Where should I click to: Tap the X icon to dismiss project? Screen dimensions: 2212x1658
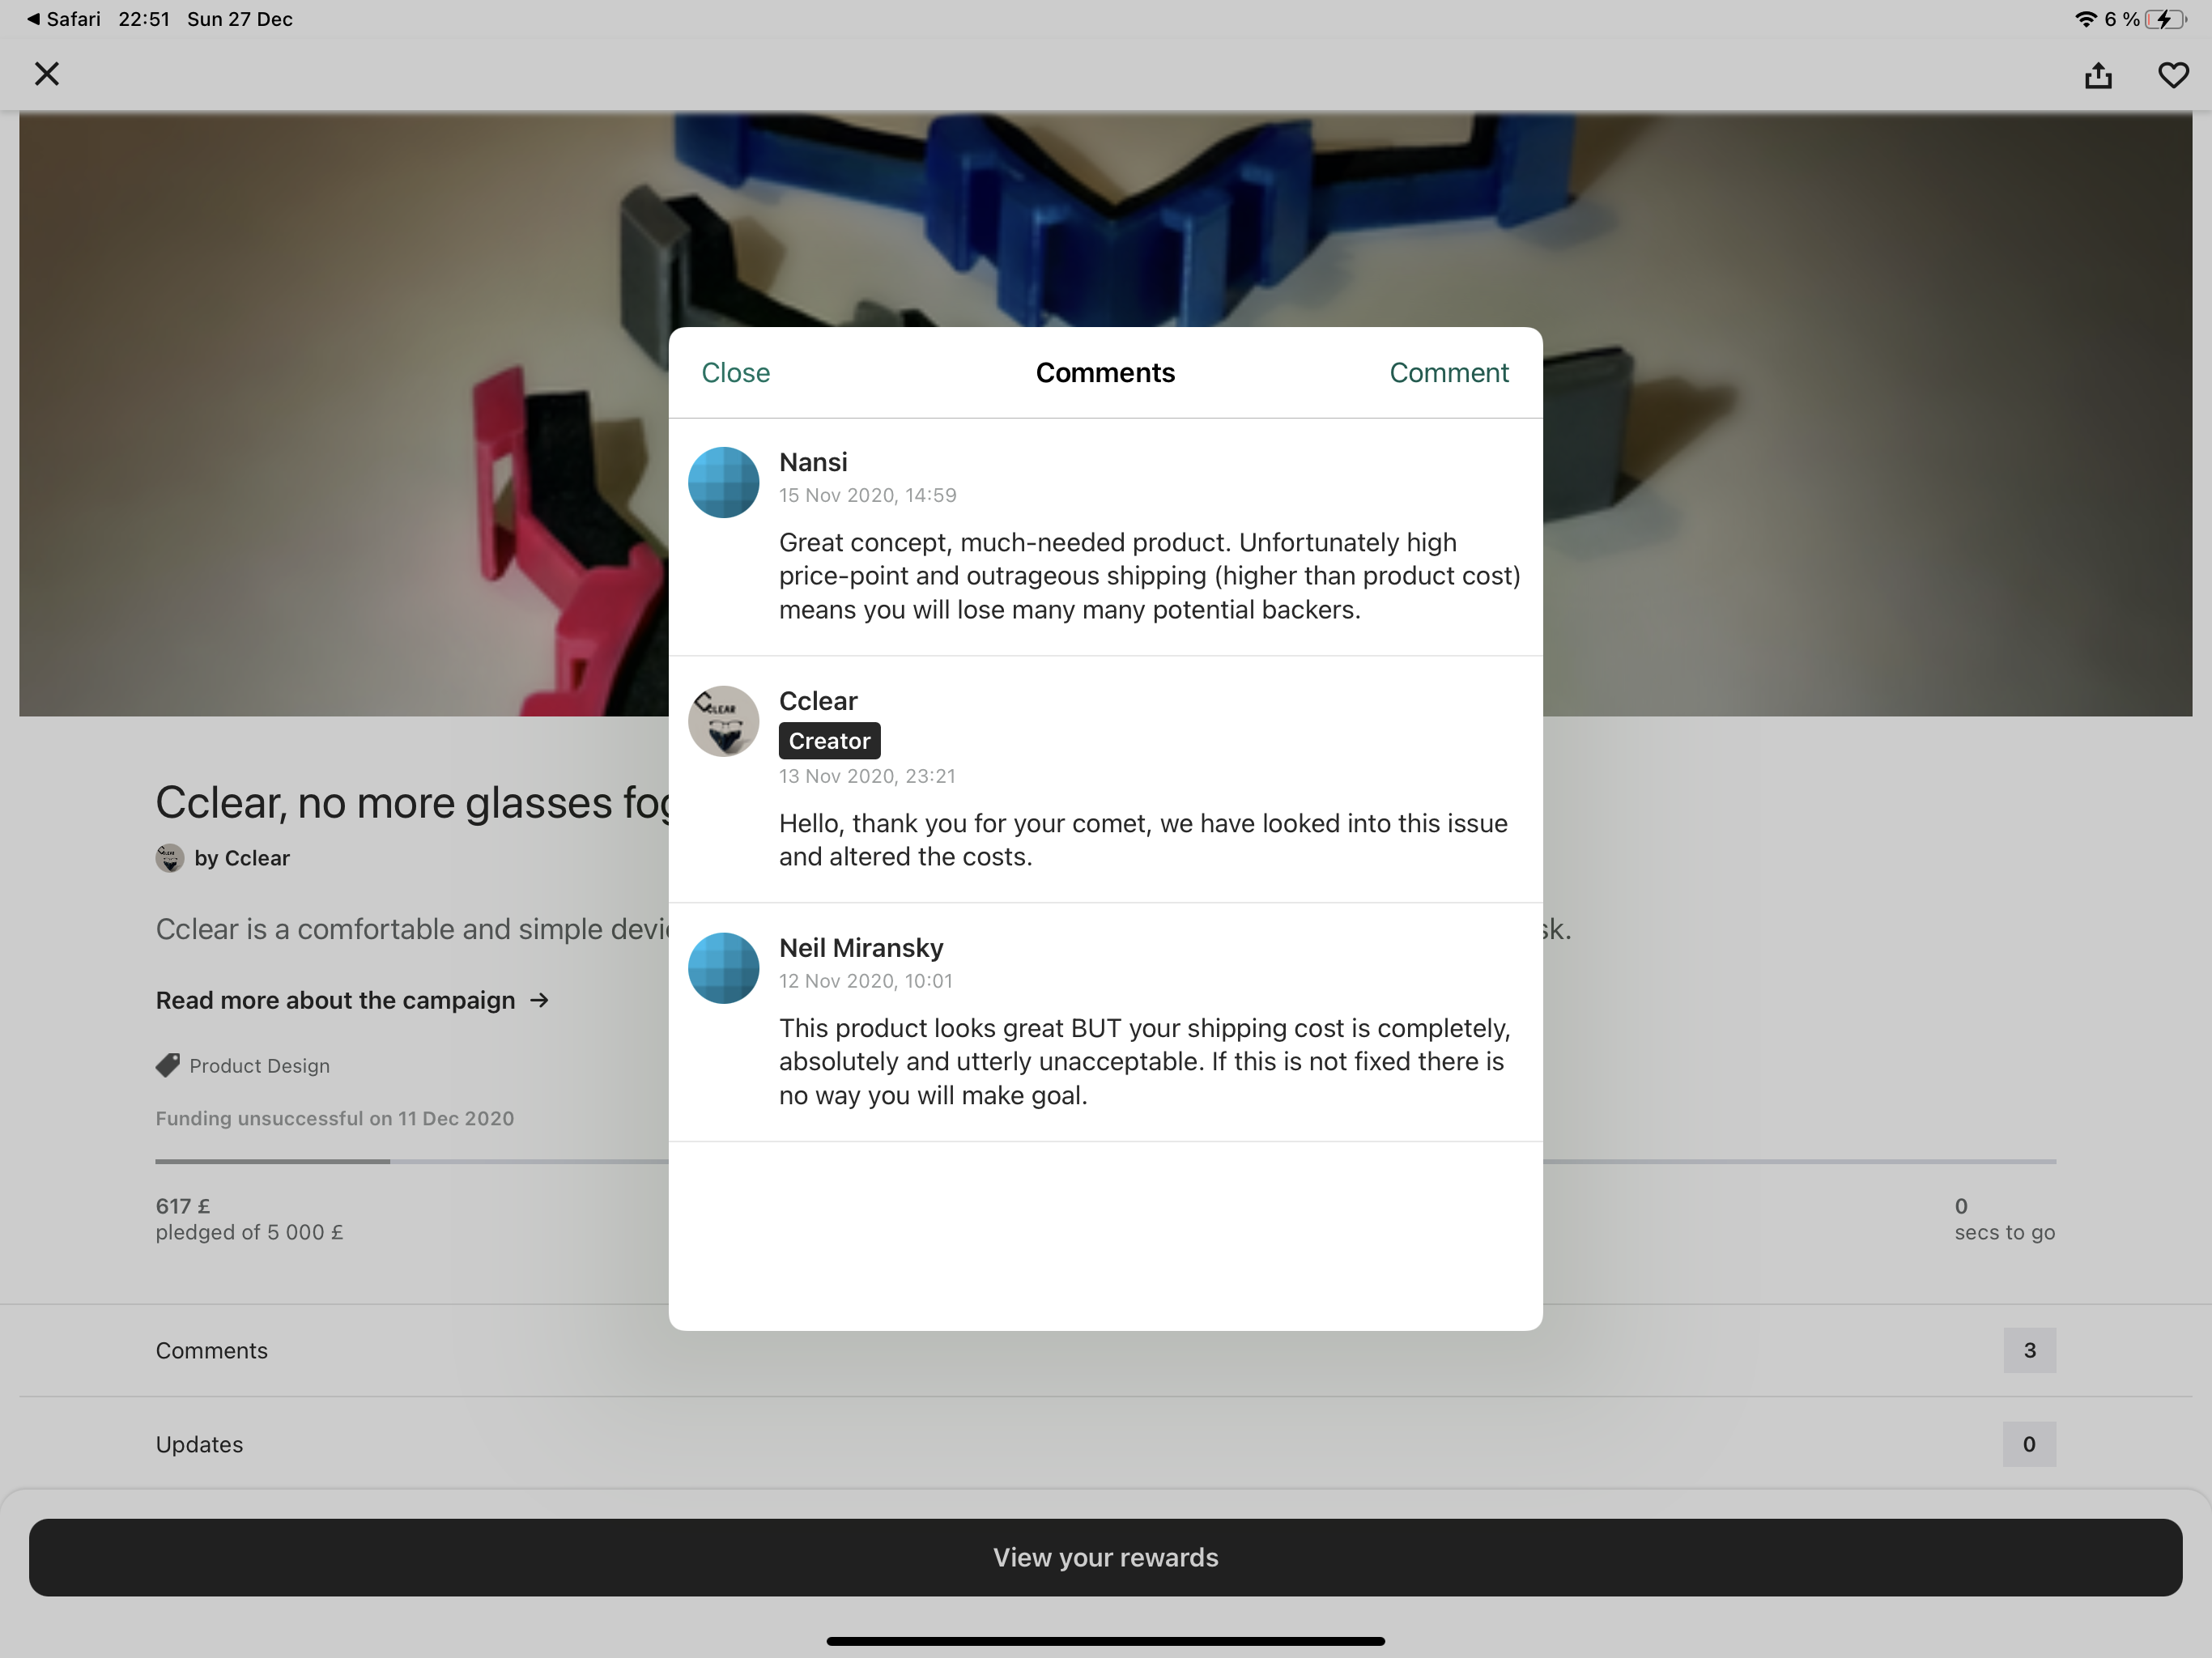click(47, 74)
